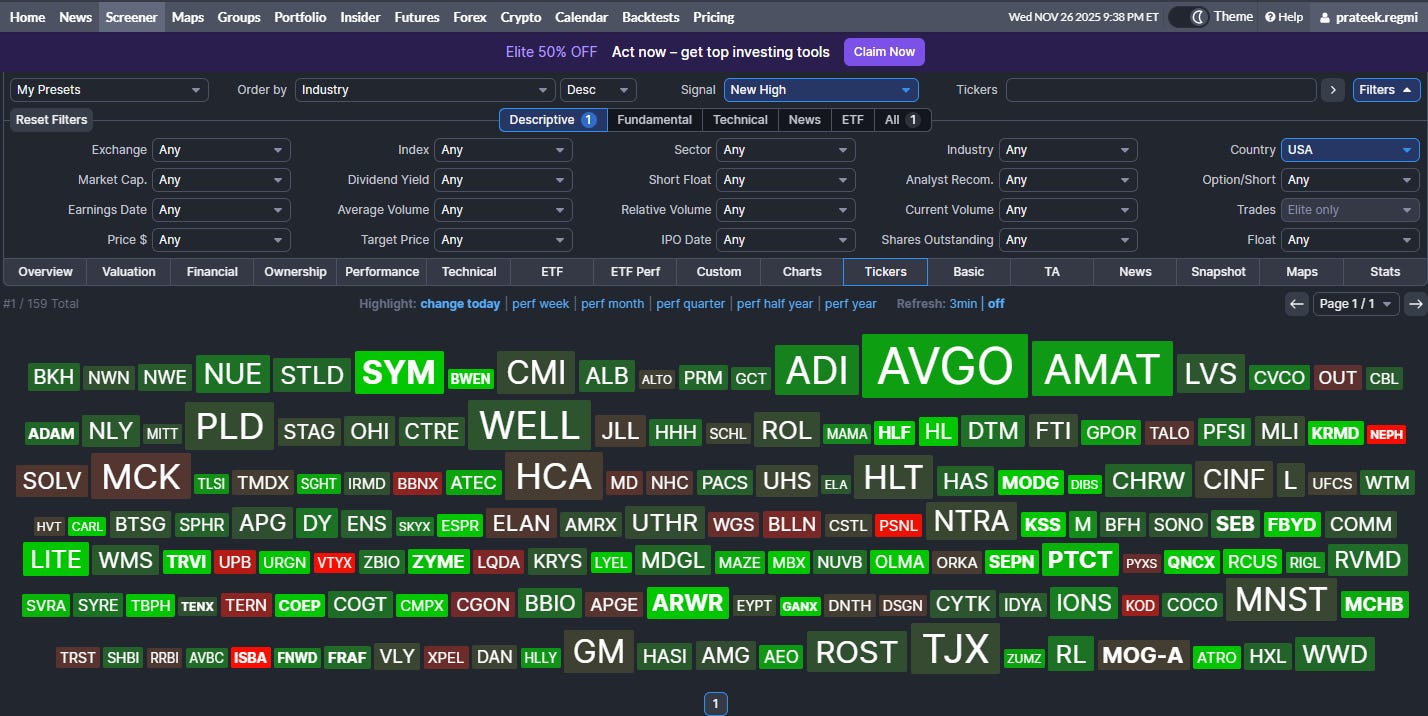Click the Tickers input field
The image size is (1428, 716).
(1161, 90)
